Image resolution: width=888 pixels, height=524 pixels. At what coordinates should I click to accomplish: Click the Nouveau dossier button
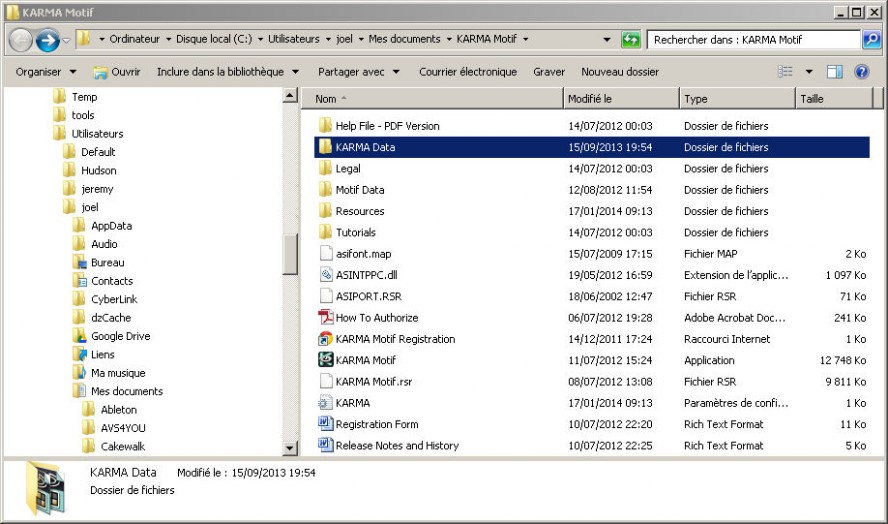click(619, 72)
